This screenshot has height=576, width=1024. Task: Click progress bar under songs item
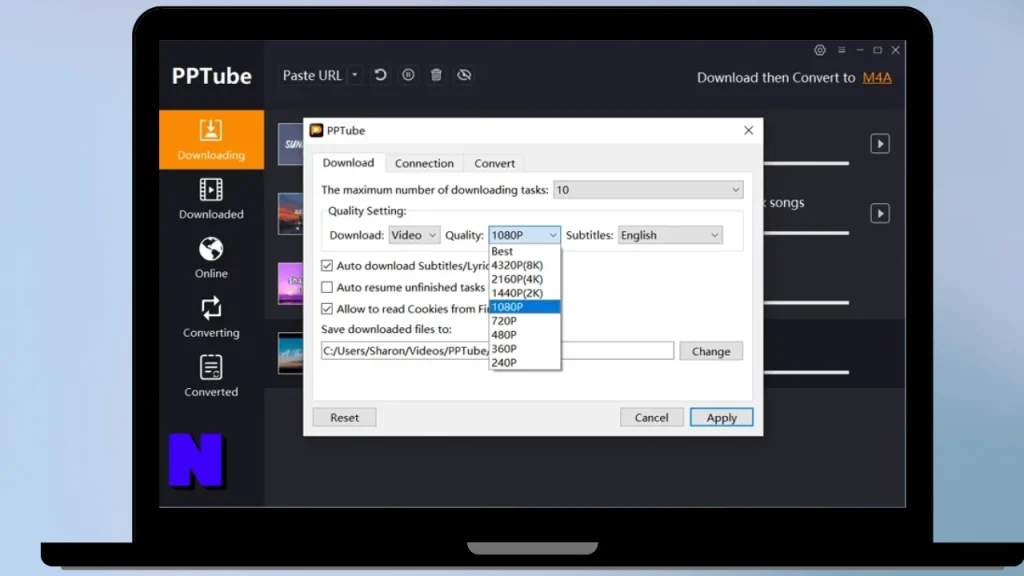(806, 232)
